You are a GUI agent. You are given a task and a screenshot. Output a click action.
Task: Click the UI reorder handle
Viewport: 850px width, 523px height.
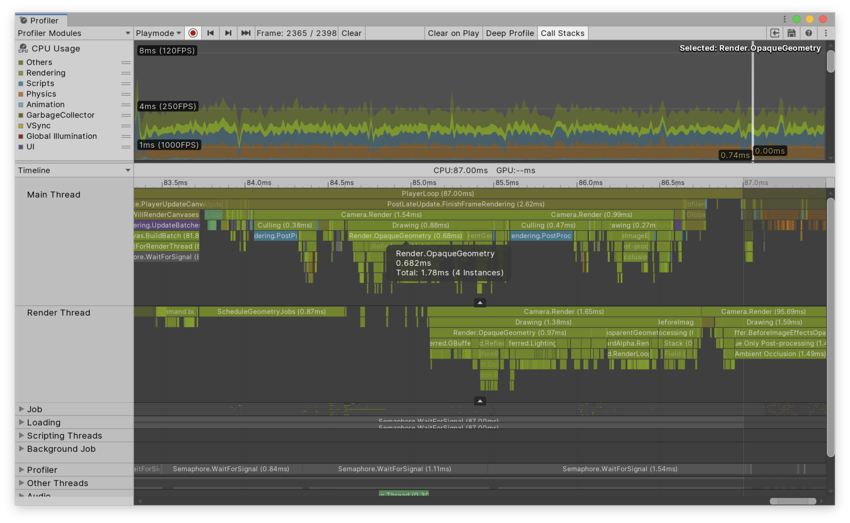point(126,147)
